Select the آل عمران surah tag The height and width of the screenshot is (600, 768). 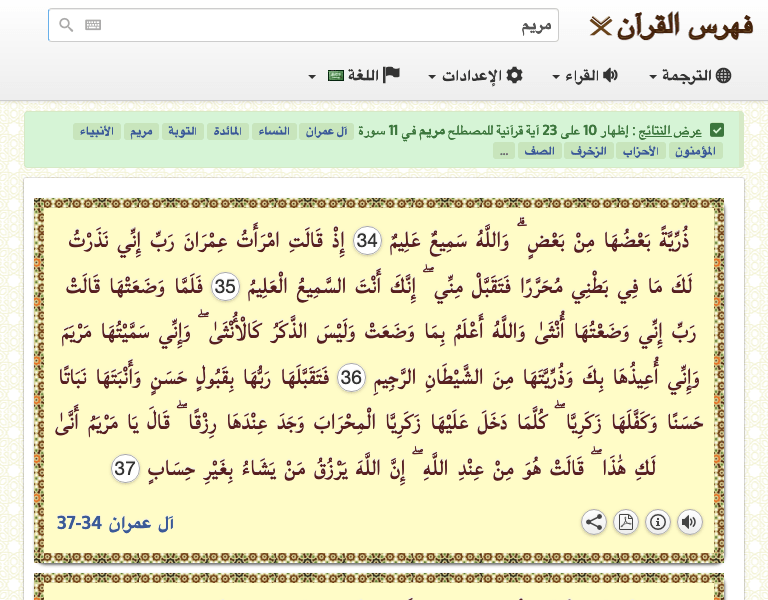tap(326, 131)
